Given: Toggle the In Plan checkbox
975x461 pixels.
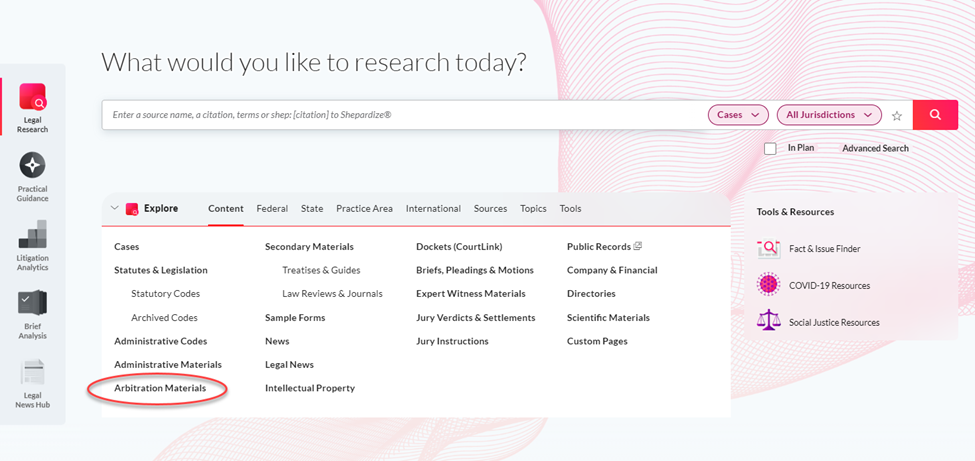Looking at the screenshot, I should (x=770, y=149).
